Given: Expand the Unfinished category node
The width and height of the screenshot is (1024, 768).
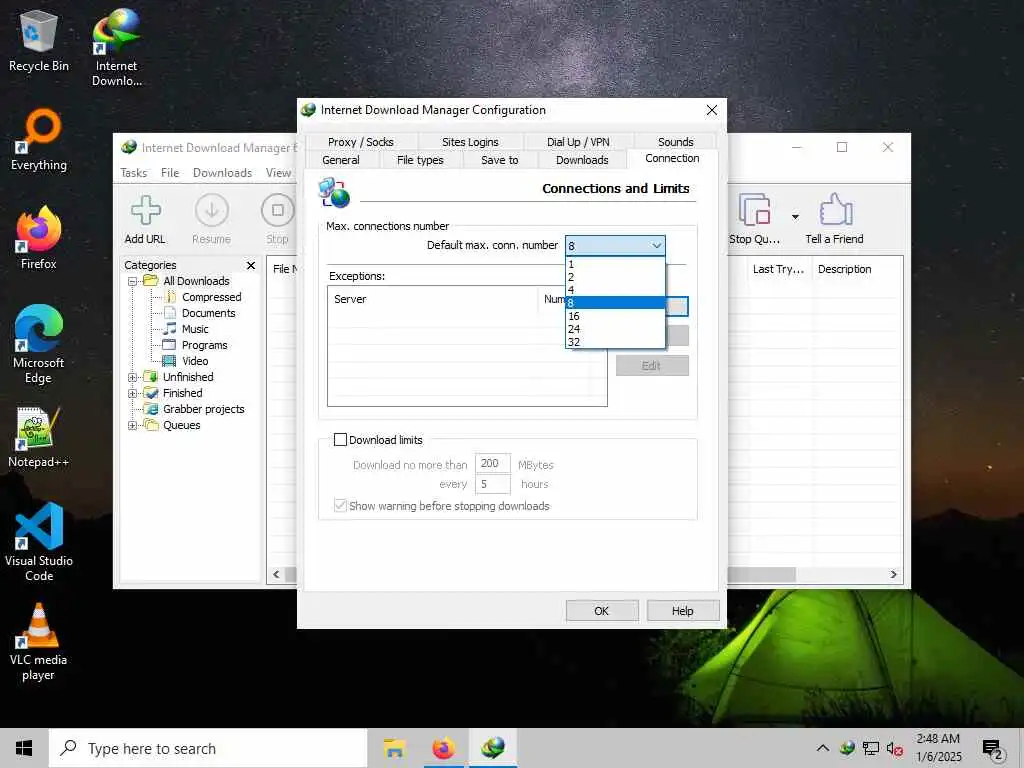Looking at the screenshot, I should click(x=133, y=377).
